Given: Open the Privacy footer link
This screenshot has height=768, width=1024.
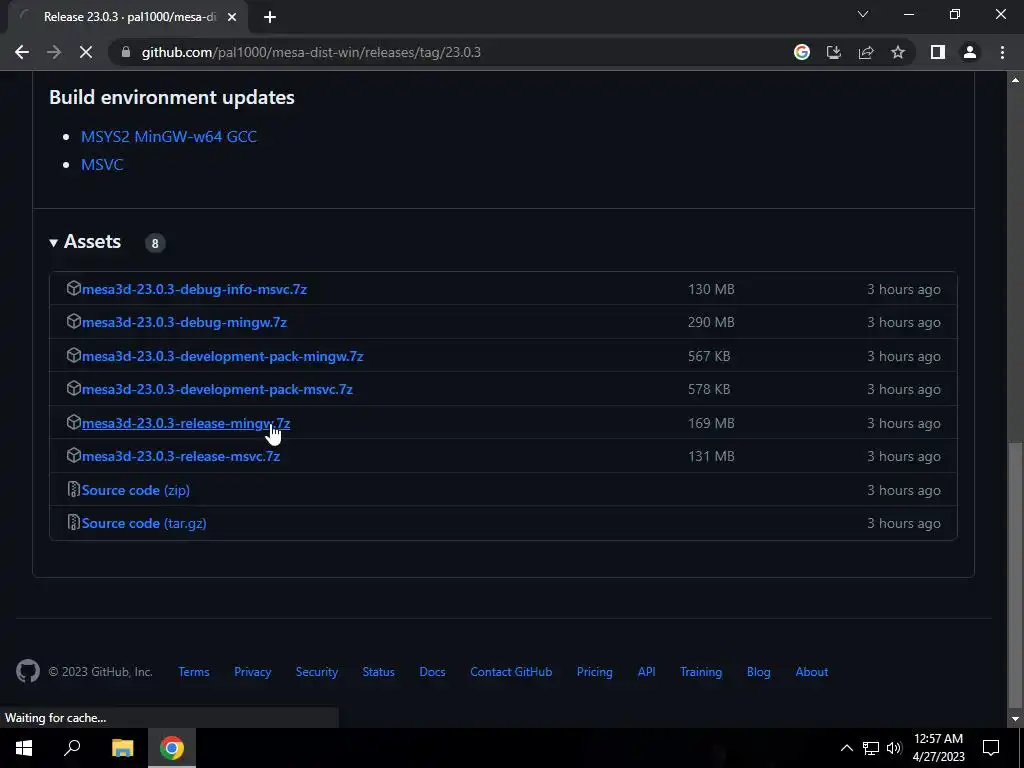Looking at the screenshot, I should tap(253, 672).
